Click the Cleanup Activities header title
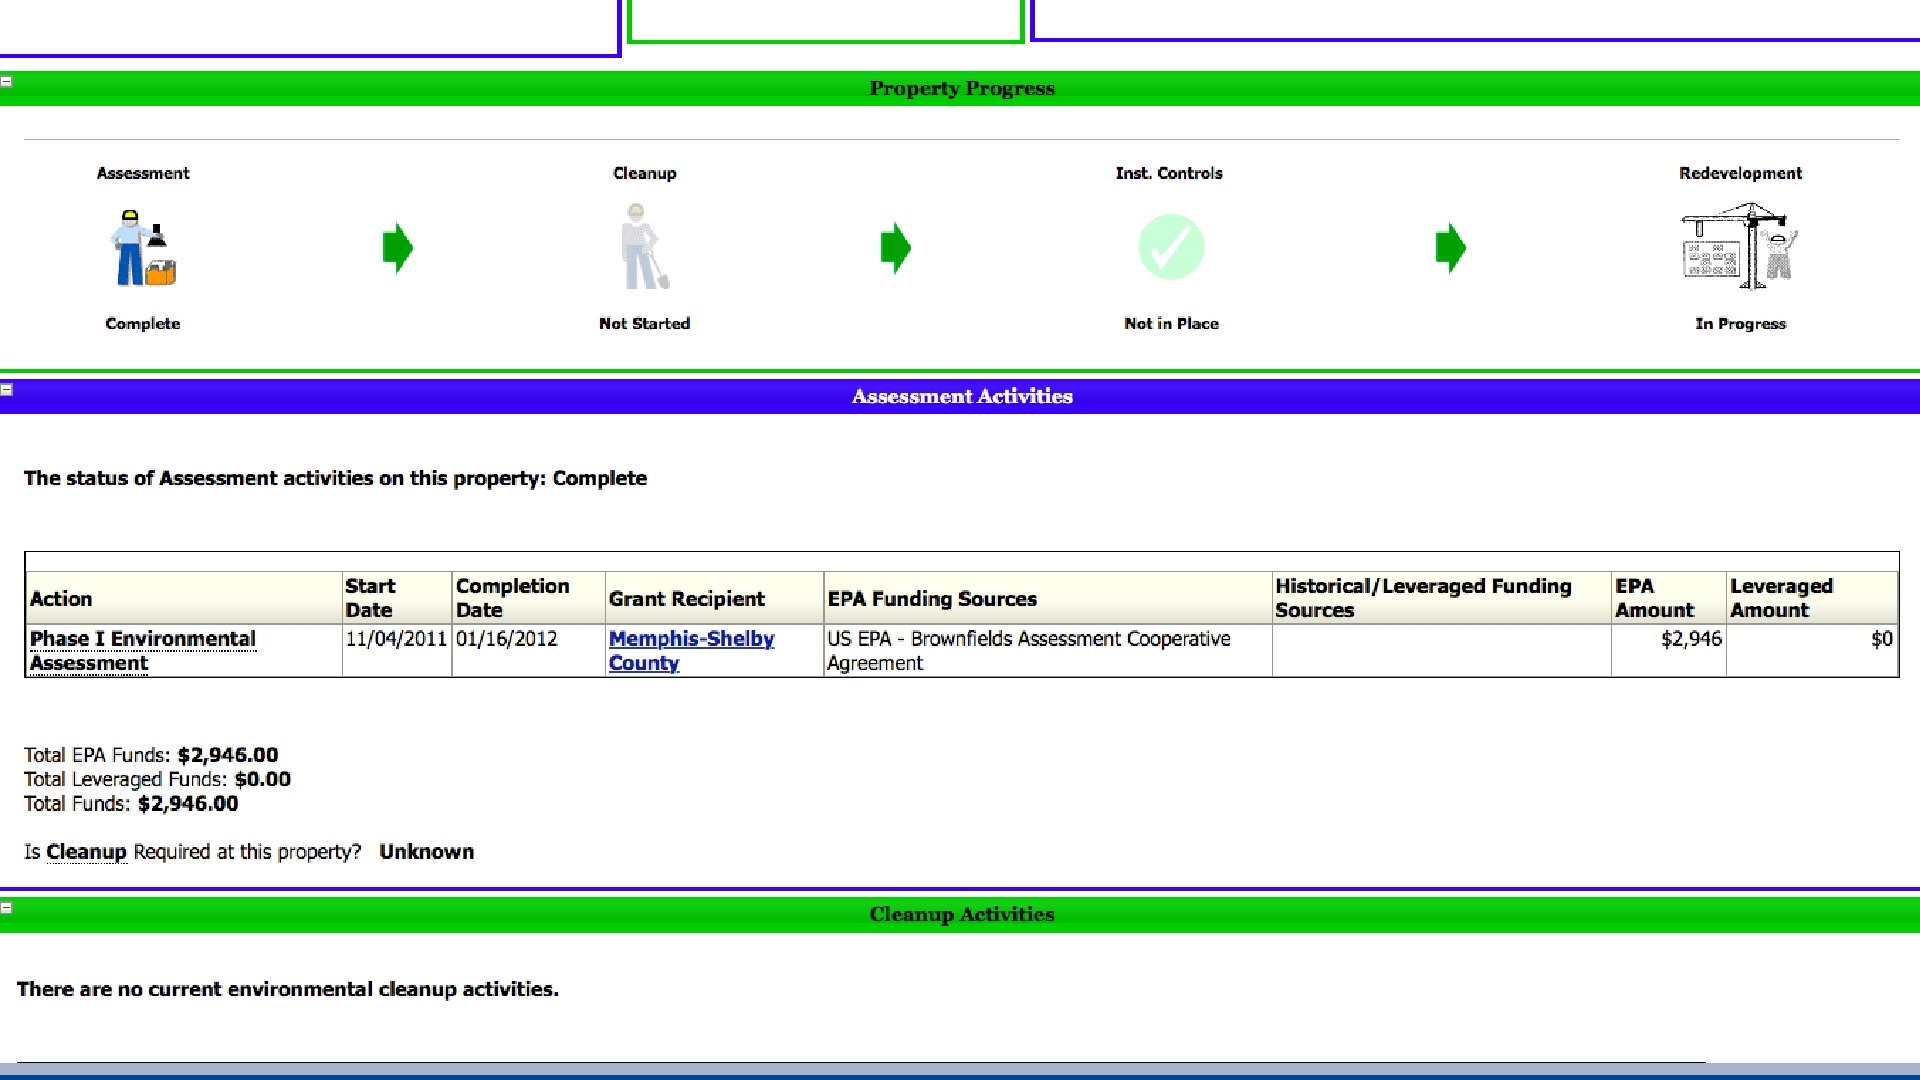 961,914
